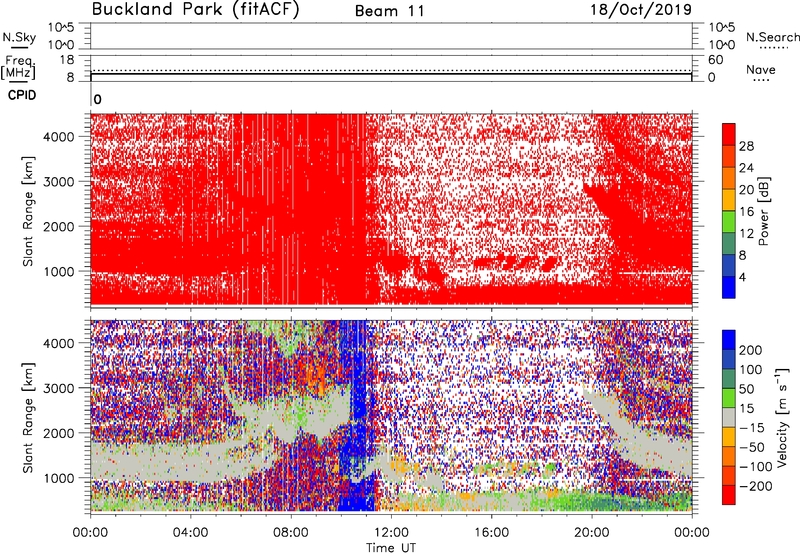Image resolution: width=800 pixels, height=554 pixels.
Task: Click the date 18/Oct/2019
Action: pyautogui.click(x=641, y=10)
